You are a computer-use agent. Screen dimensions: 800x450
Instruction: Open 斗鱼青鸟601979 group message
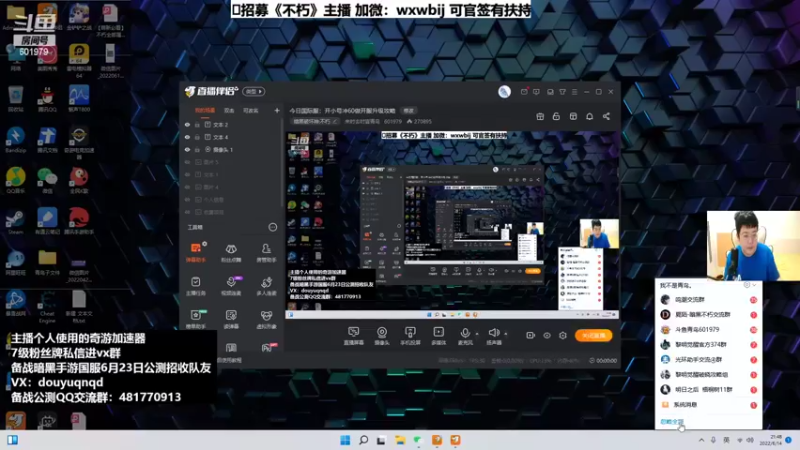pyautogui.click(x=709, y=330)
